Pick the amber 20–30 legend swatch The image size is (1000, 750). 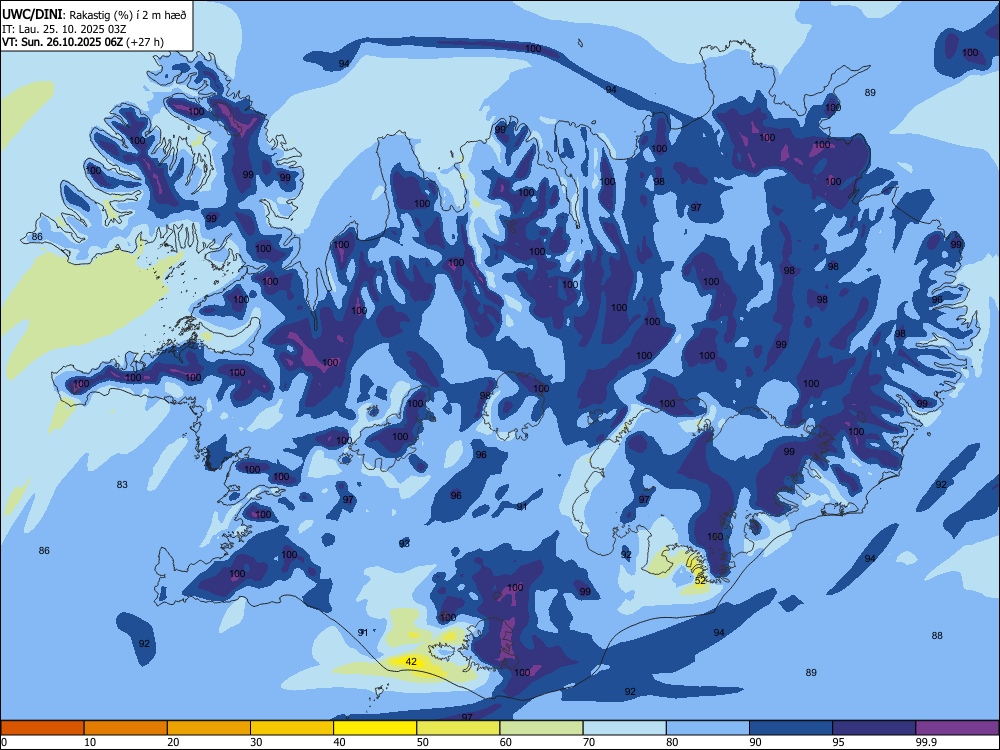(209, 728)
